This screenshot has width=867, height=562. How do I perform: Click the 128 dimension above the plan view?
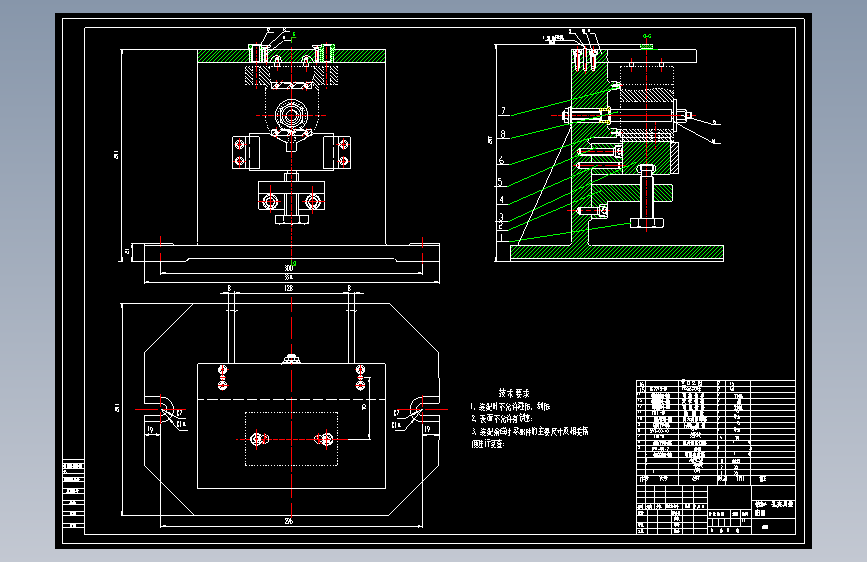[289, 288]
